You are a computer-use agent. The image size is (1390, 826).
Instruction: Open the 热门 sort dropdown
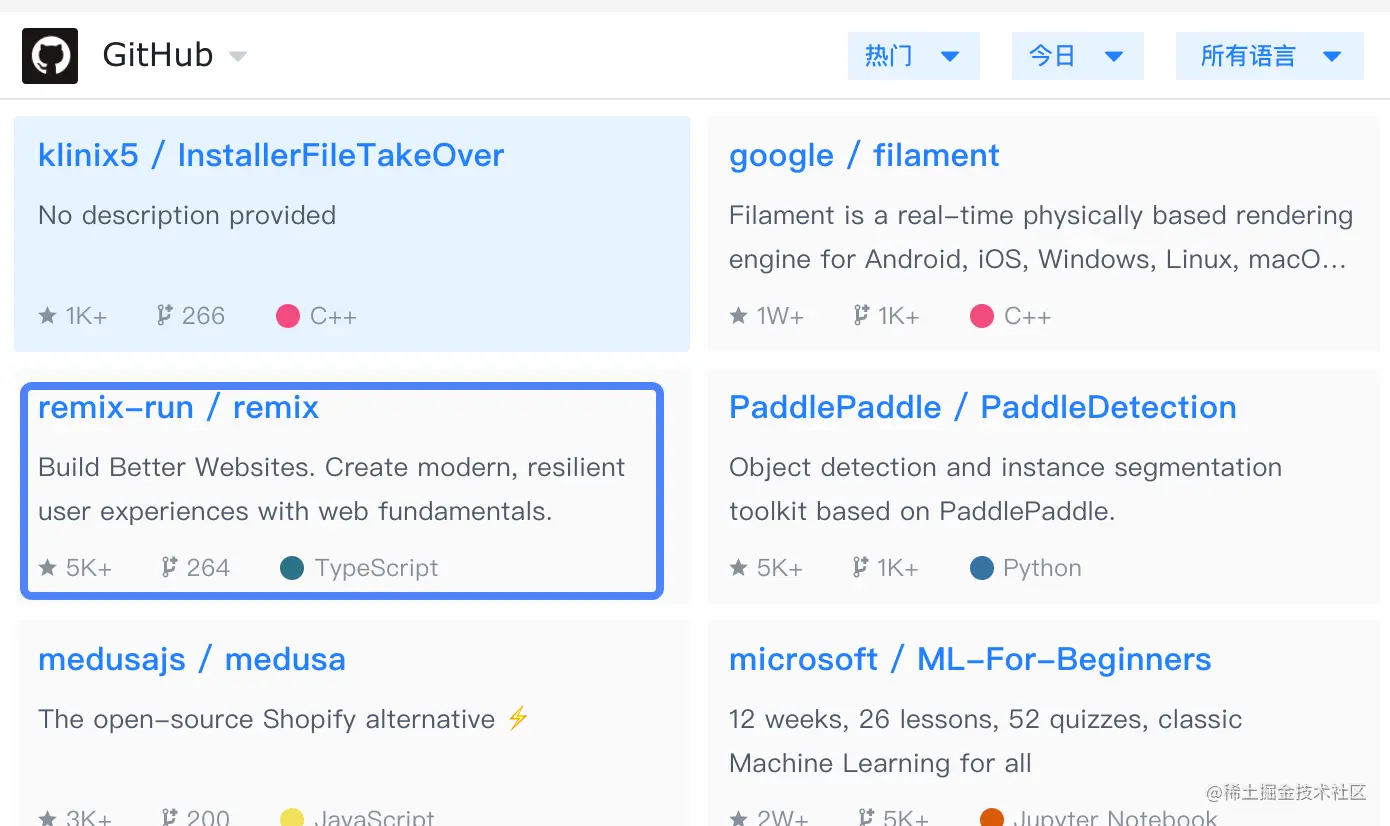pyautogui.click(x=914, y=56)
